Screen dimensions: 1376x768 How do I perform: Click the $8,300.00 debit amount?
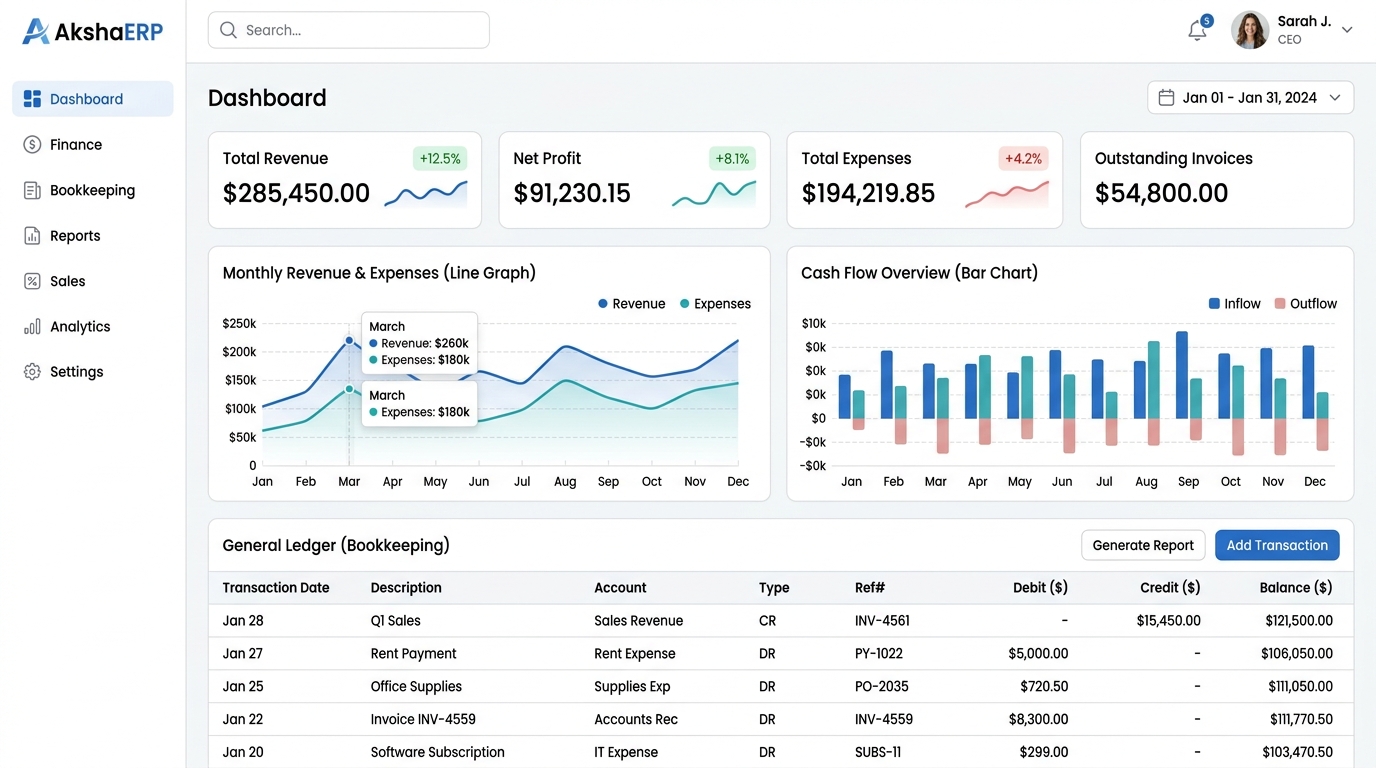(x=1038, y=719)
